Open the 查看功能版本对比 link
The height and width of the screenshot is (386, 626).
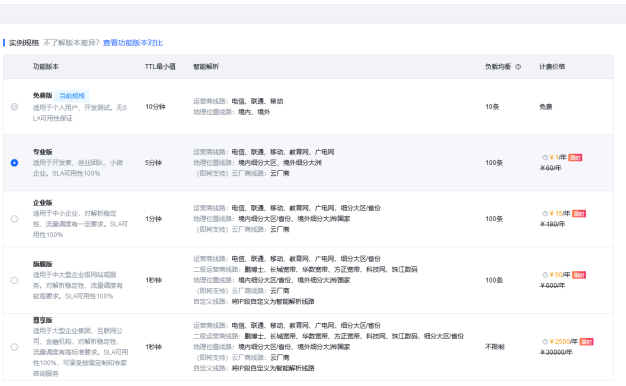point(133,43)
